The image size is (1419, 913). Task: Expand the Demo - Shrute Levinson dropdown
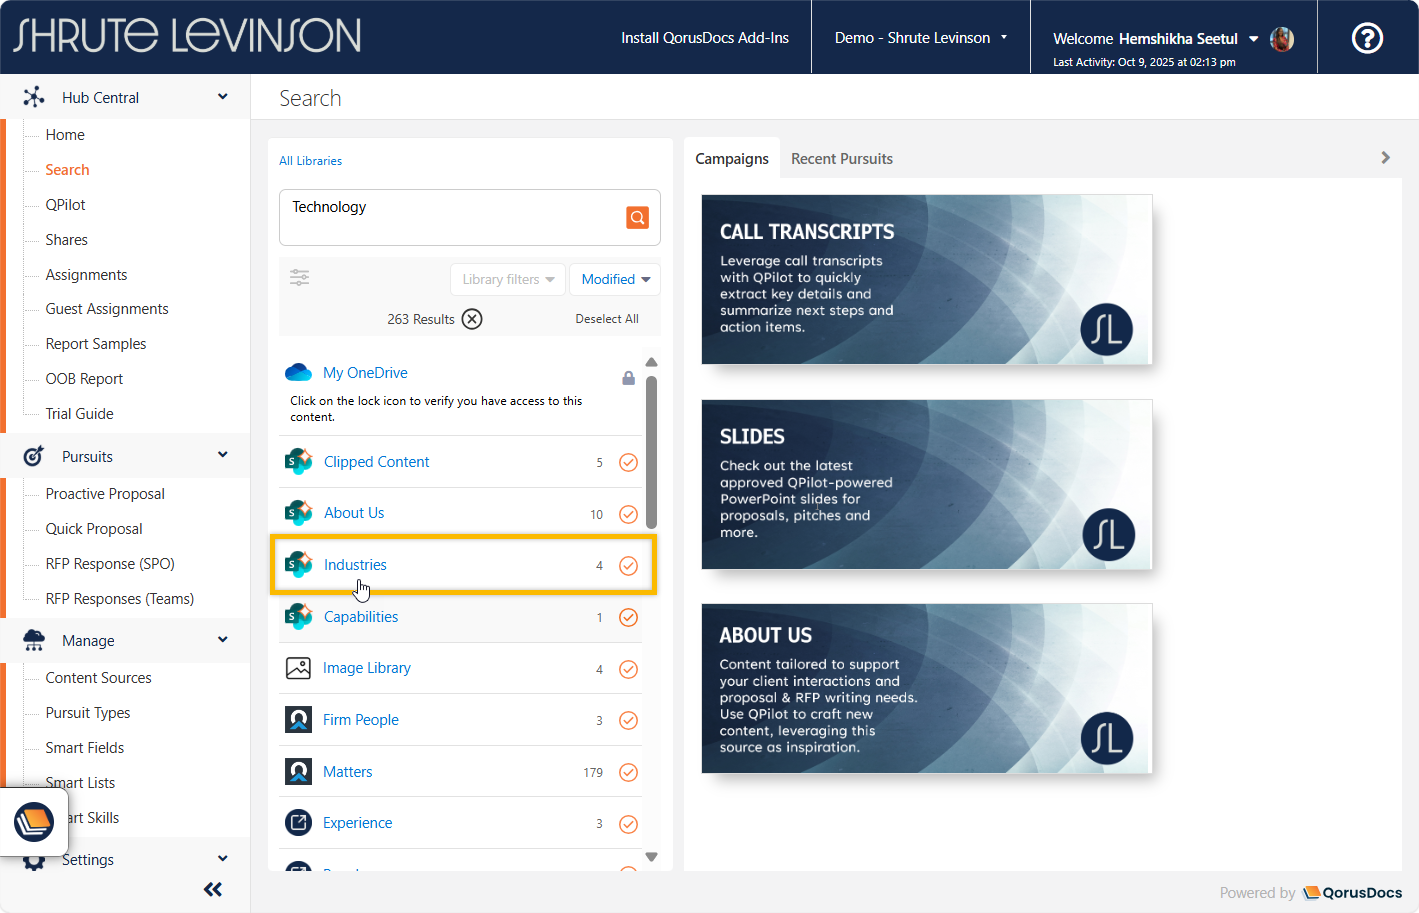[920, 38]
